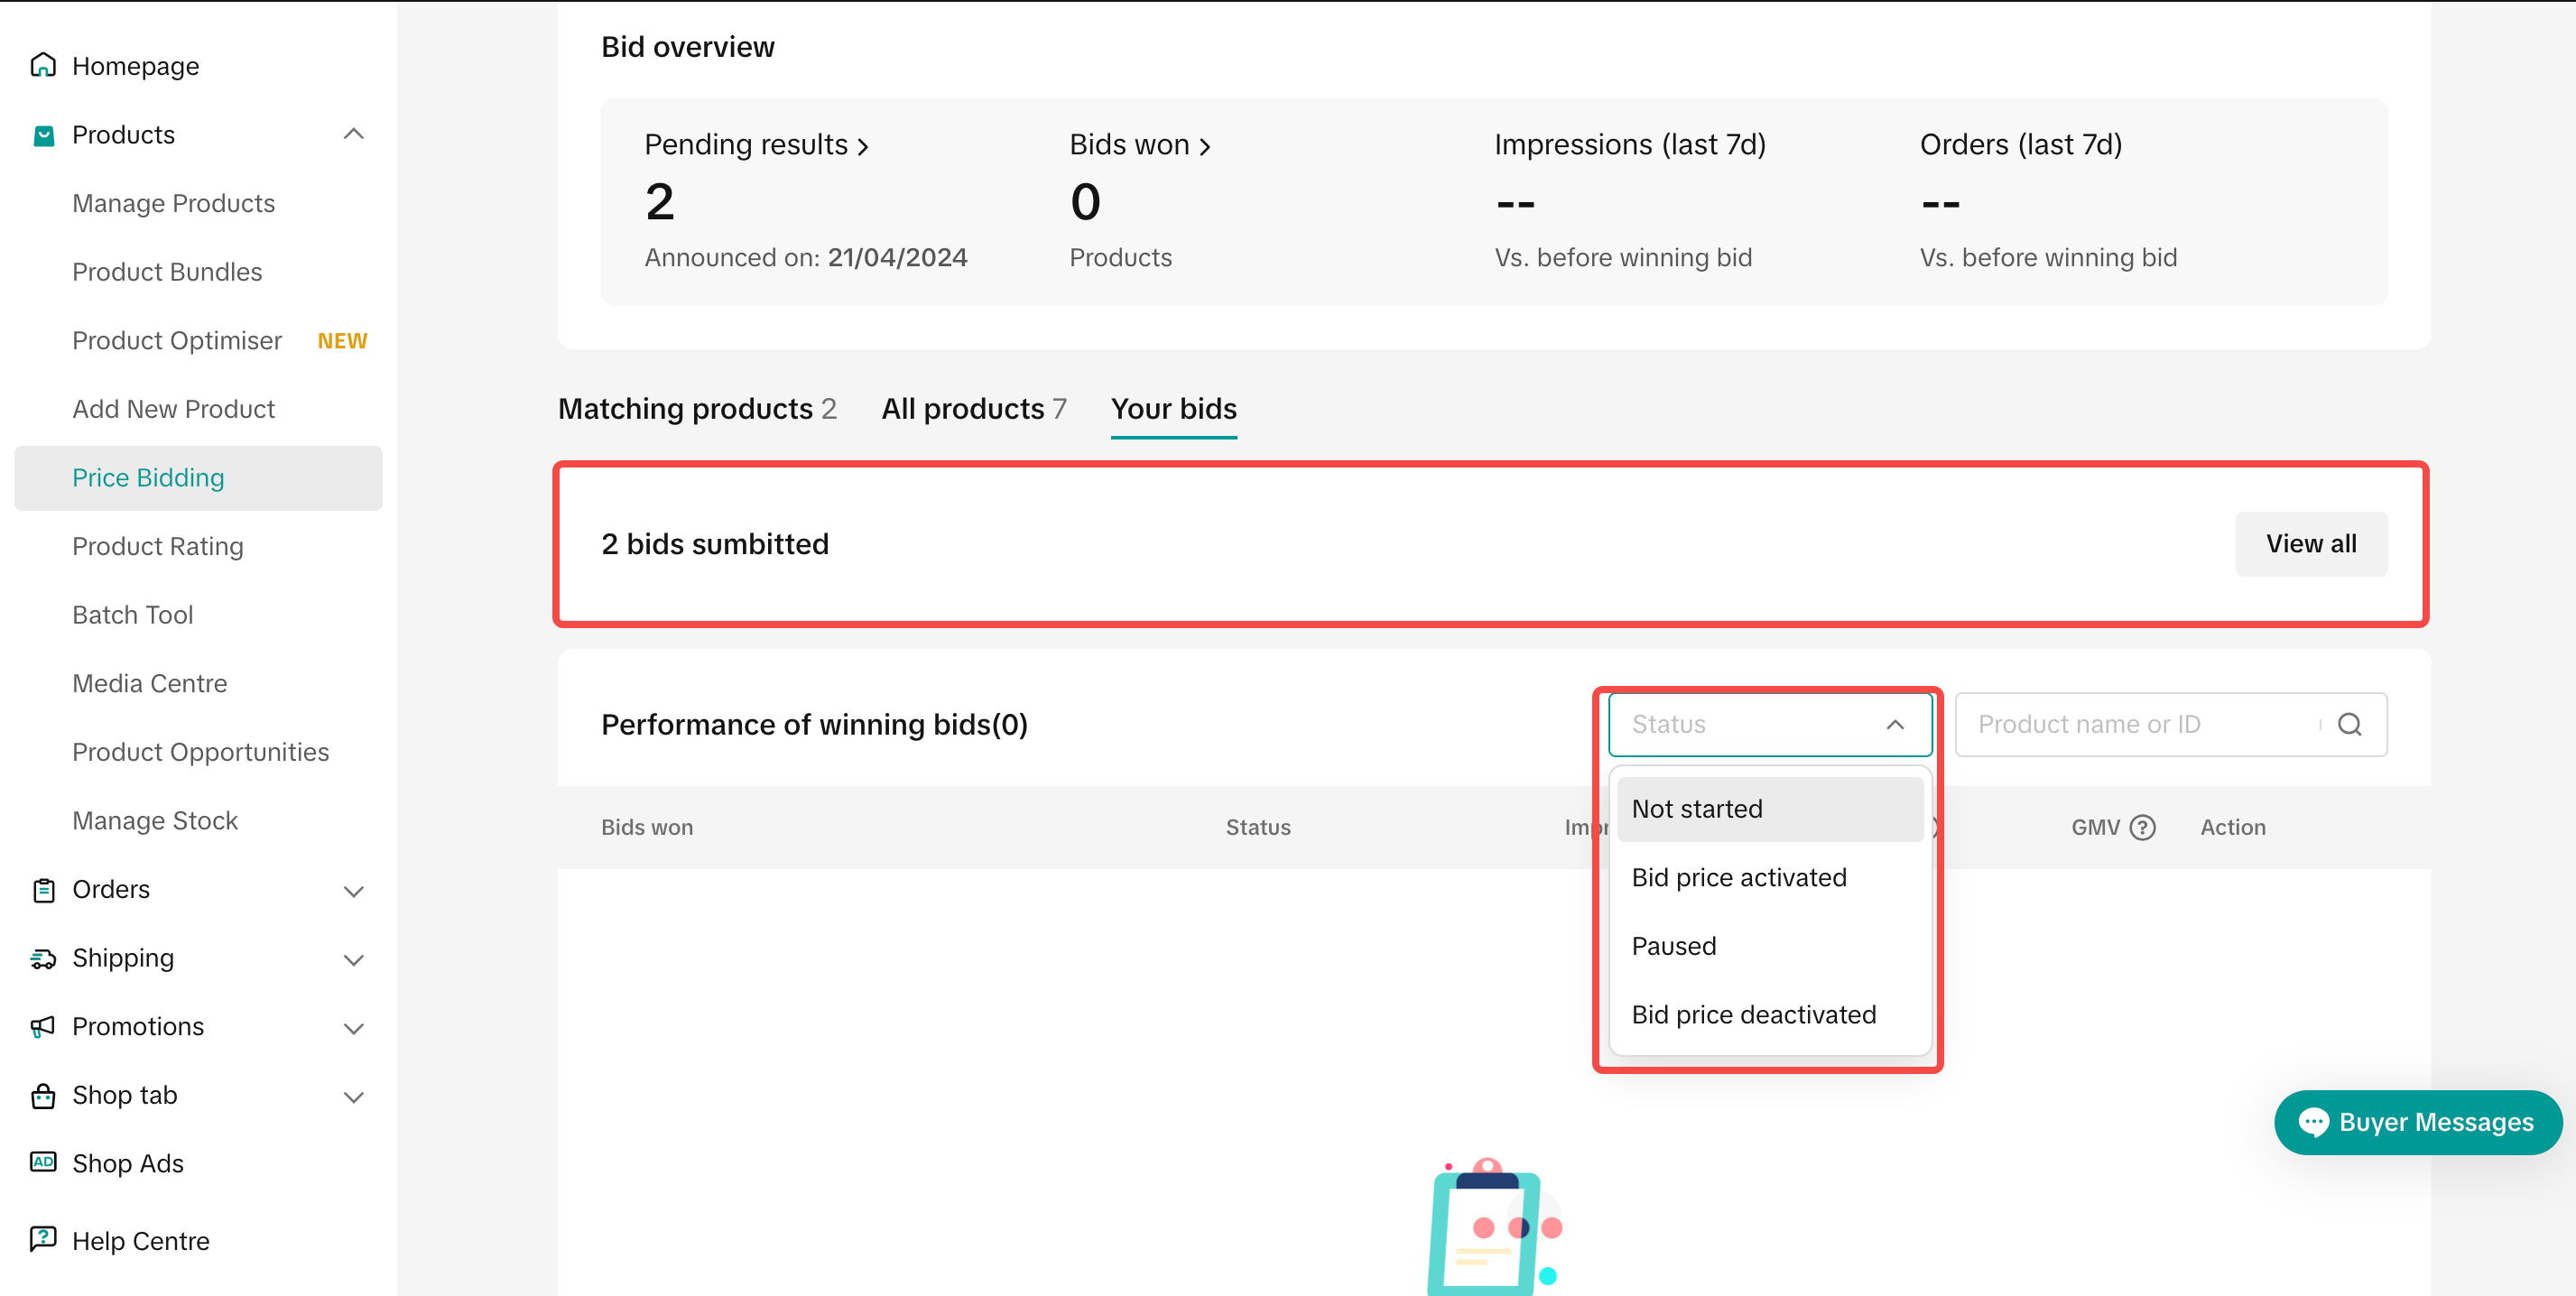Click the Promotions megaphone icon
The image size is (2576, 1296).
tap(43, 1027)
